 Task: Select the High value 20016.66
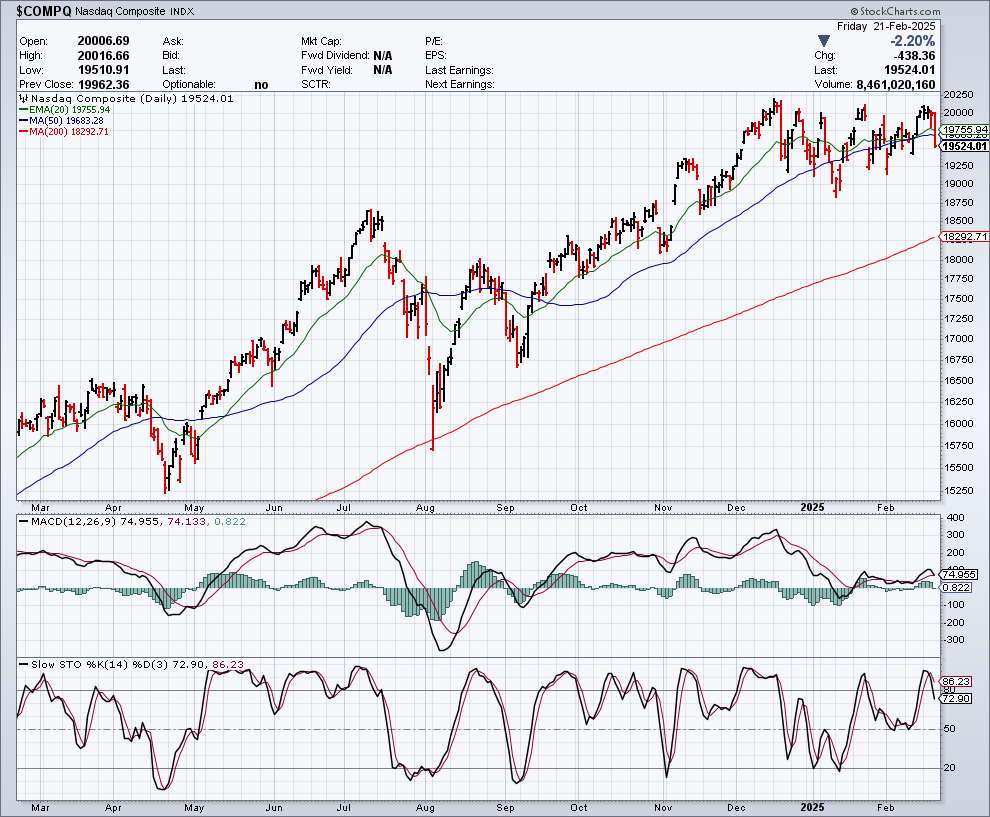coord(104,56)
